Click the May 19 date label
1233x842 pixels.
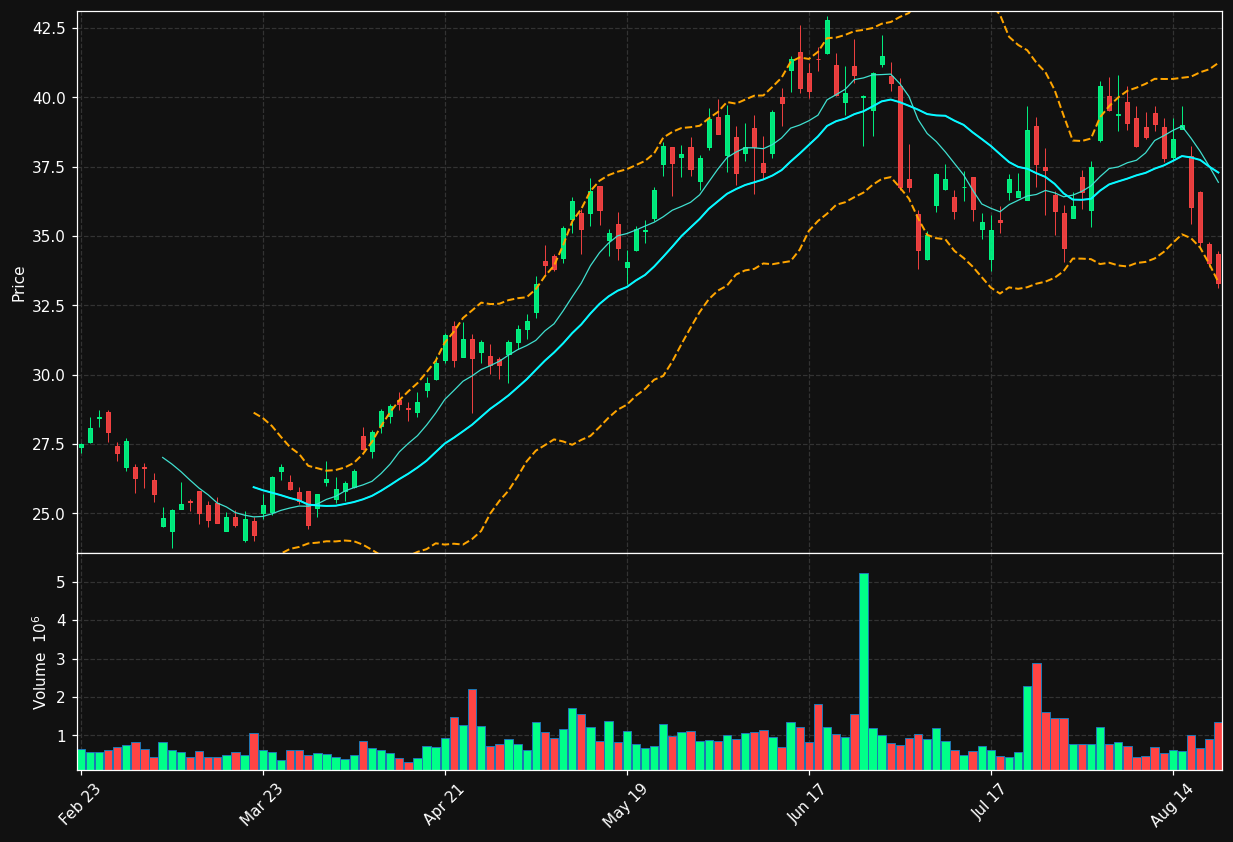click(x=625, y=805)
